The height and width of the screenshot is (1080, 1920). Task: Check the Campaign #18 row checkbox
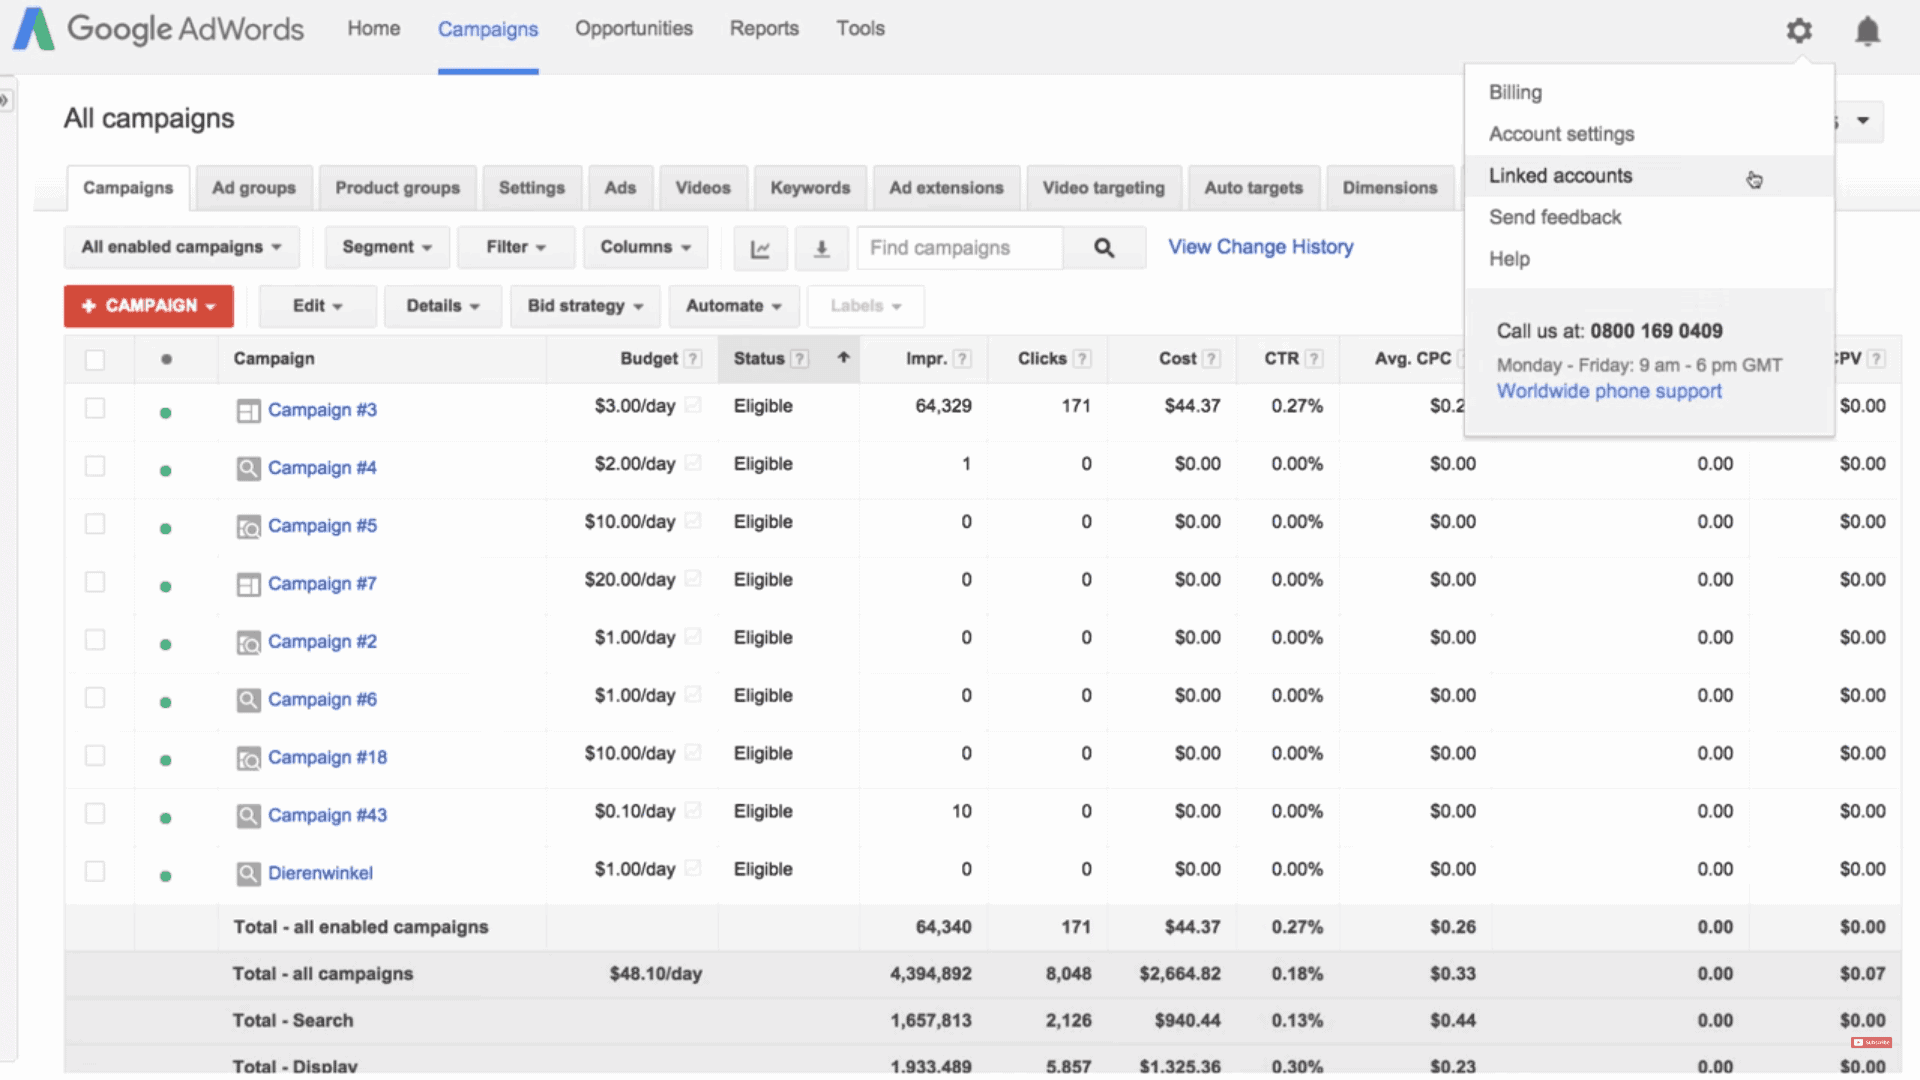(x=95, y=756)
